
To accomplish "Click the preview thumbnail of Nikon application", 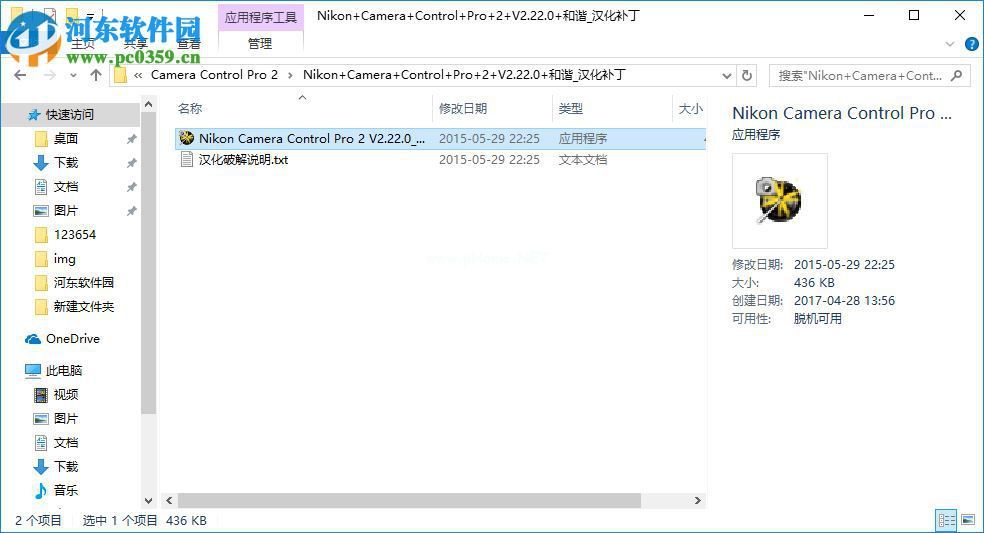I will pyautogui.click(x=779, y=201).
